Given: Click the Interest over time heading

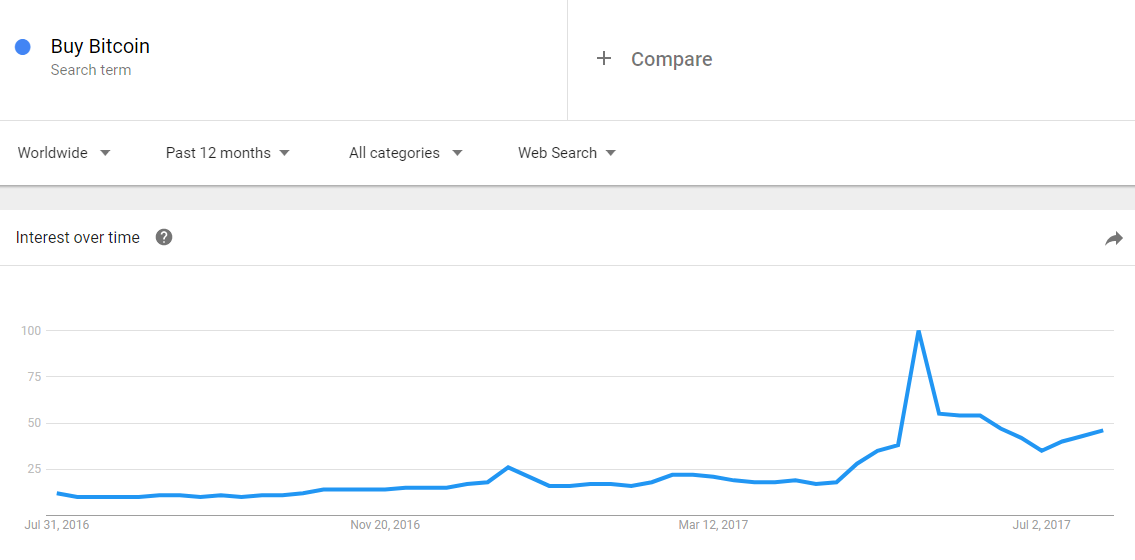Looking at the screenshot, I should click(78, 238).
